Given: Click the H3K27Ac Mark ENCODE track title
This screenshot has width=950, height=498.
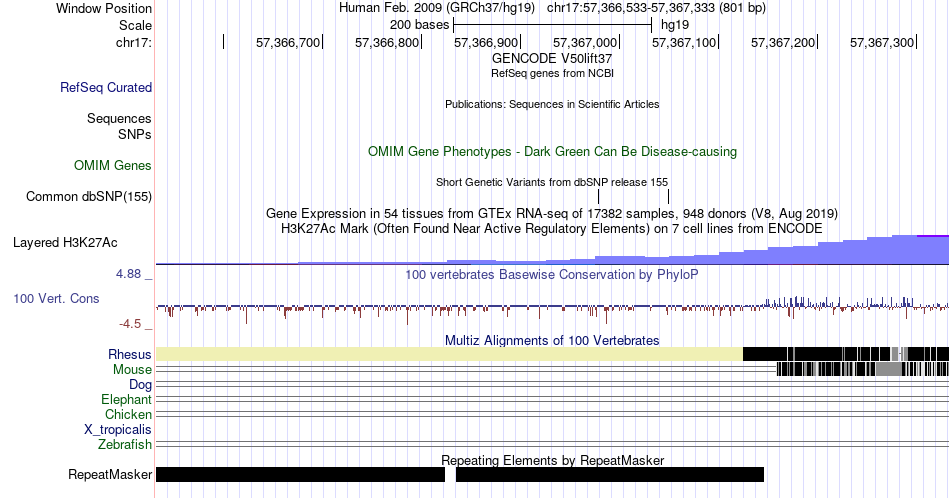Looking at the screenshot, I should [x=552, y=228].
